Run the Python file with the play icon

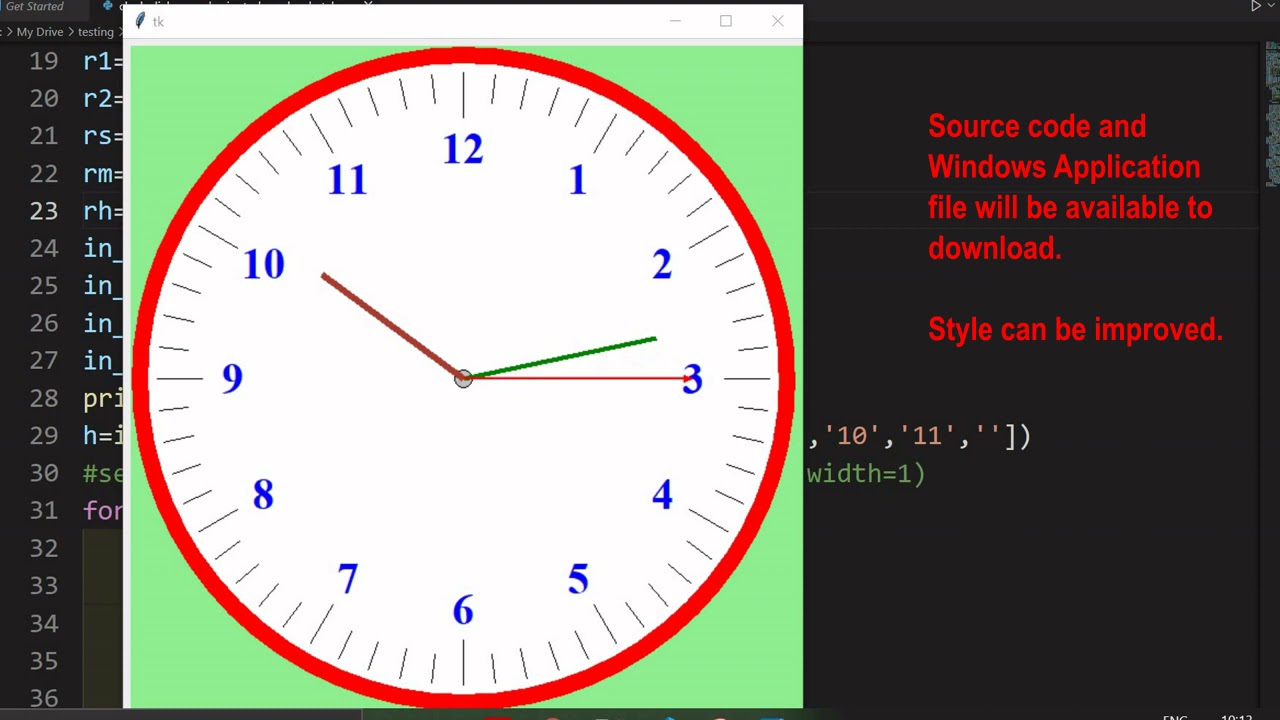[x=1256, y=6]
